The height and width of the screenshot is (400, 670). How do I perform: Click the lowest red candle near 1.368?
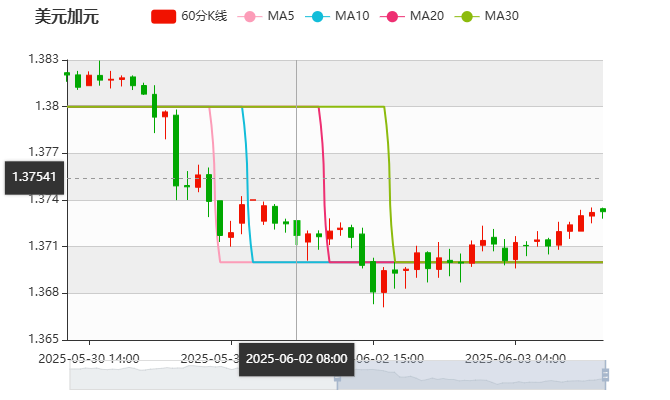click(384, 281)
